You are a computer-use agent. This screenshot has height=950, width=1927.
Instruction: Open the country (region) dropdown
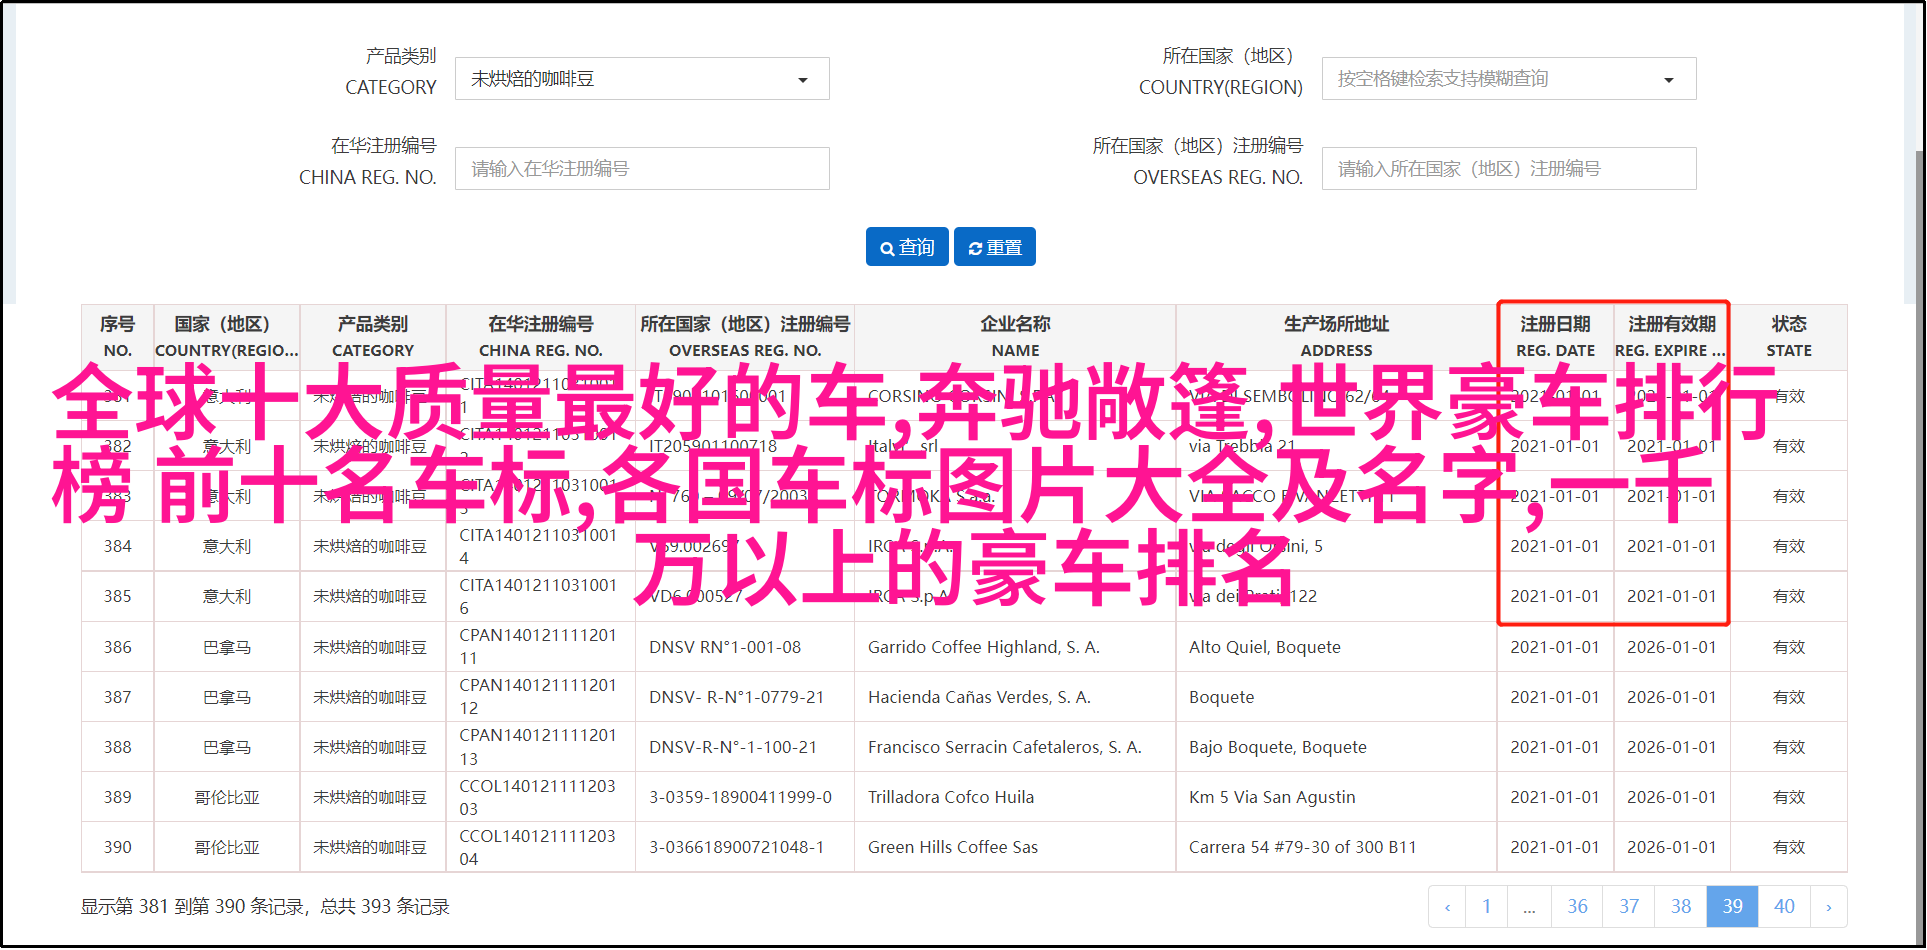[x=1509, y=79]
